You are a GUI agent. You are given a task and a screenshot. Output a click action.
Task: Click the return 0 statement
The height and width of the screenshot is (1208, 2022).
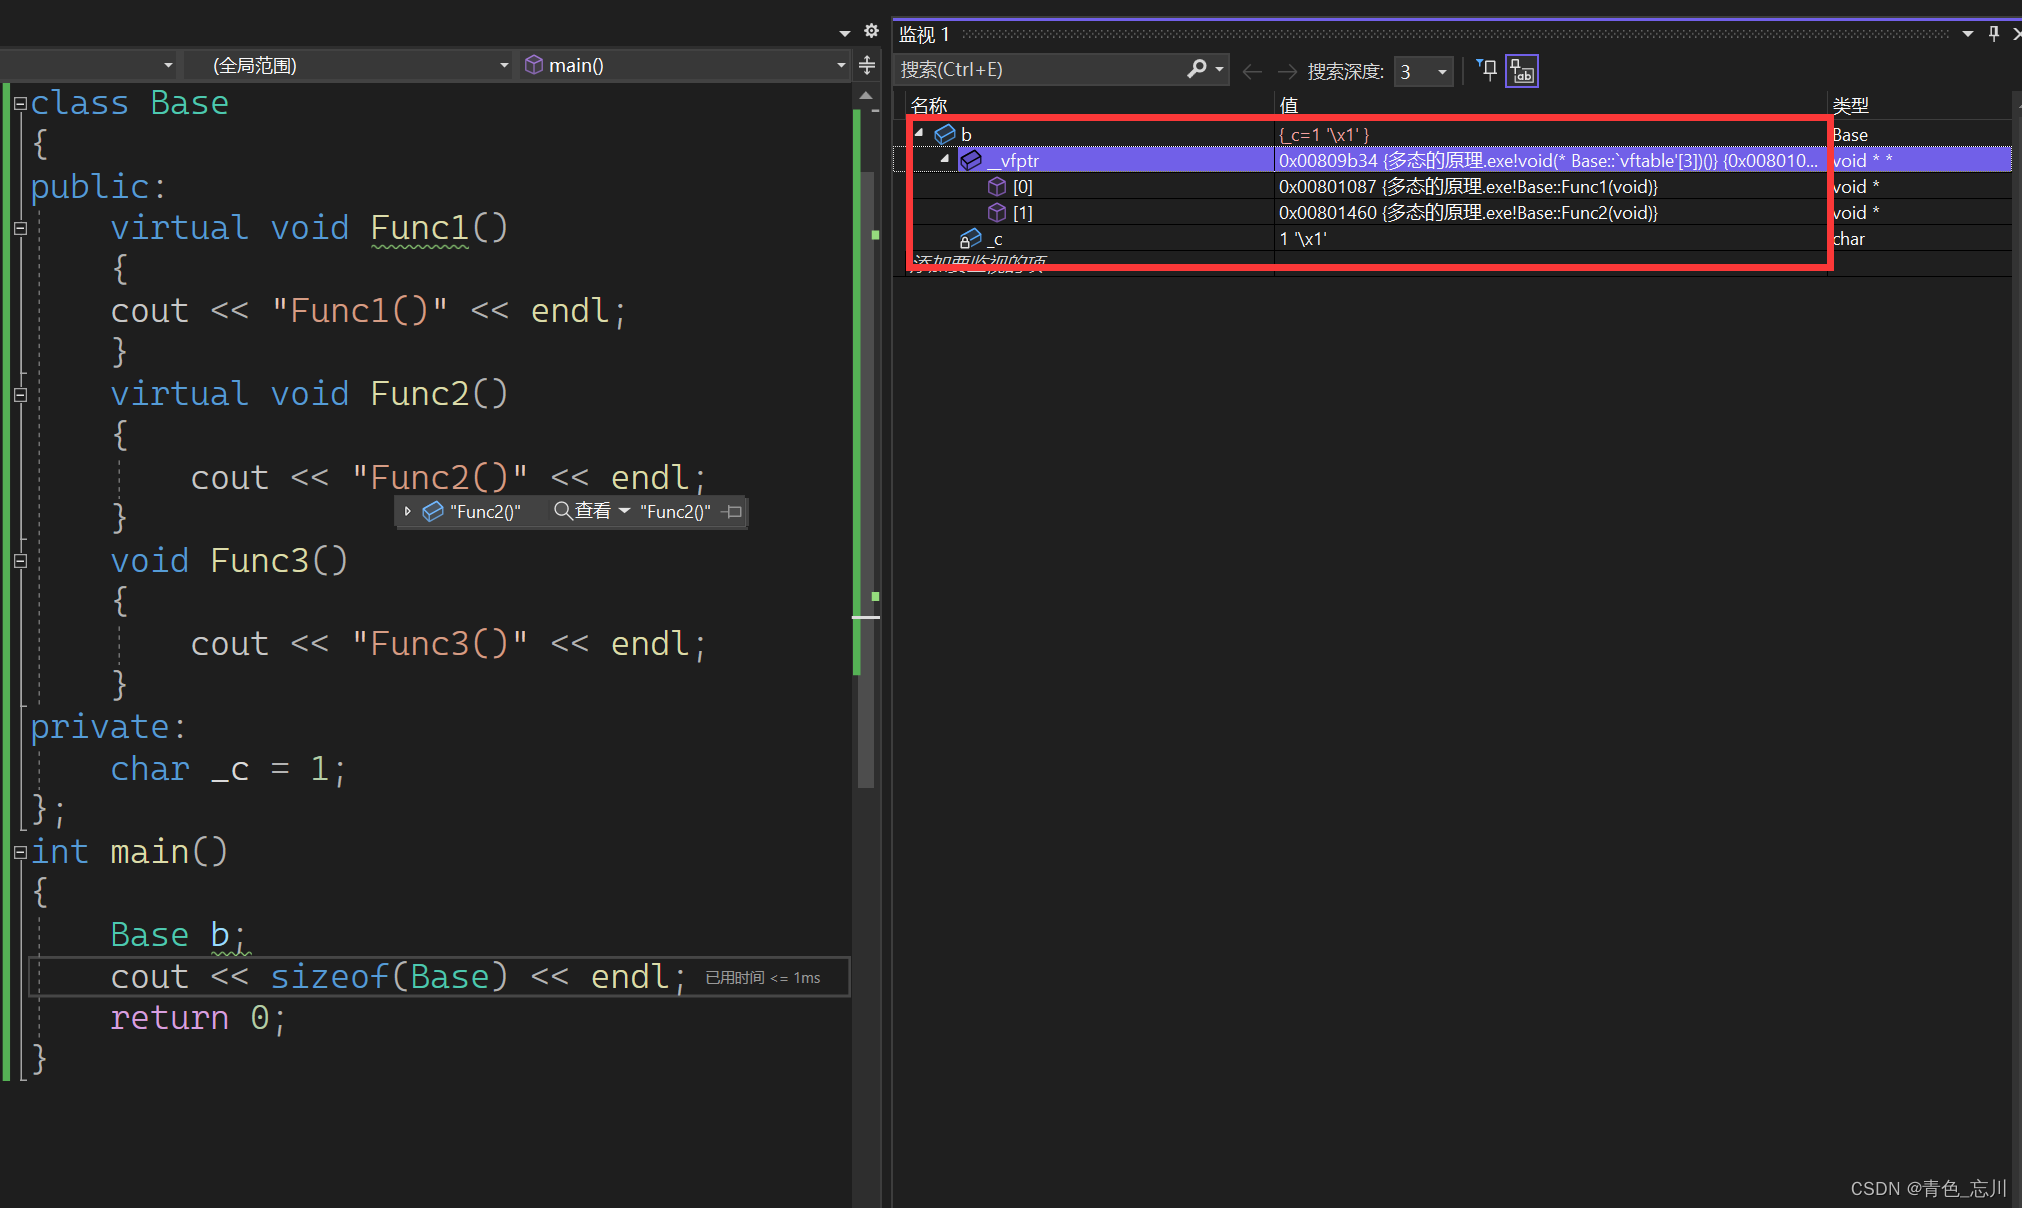pyautogui.click(x=198, y=1017)
